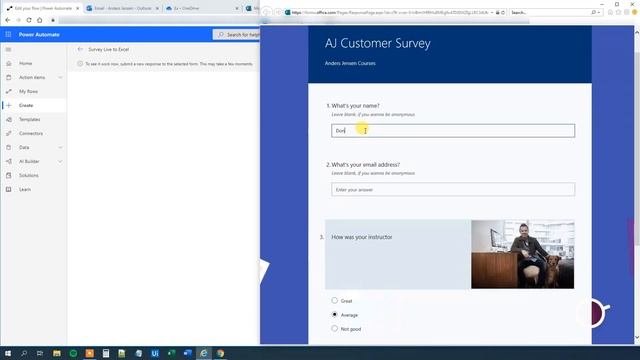Image resolution: width=640 pixels, height=360 pixels.
Task: Click the Home house icon in sidebar
Action: coord(9,63)
